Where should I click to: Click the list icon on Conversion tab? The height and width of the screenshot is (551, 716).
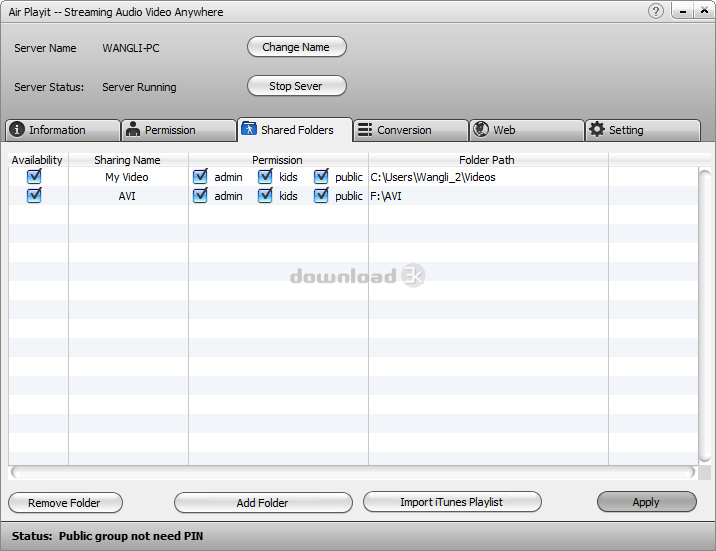(365, 130)
